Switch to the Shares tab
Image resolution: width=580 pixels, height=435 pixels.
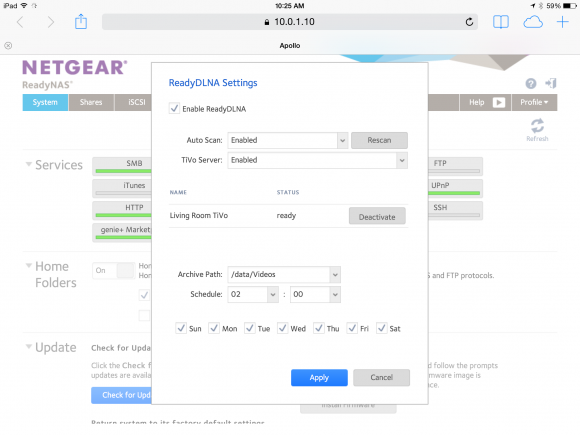pos(91,102)
